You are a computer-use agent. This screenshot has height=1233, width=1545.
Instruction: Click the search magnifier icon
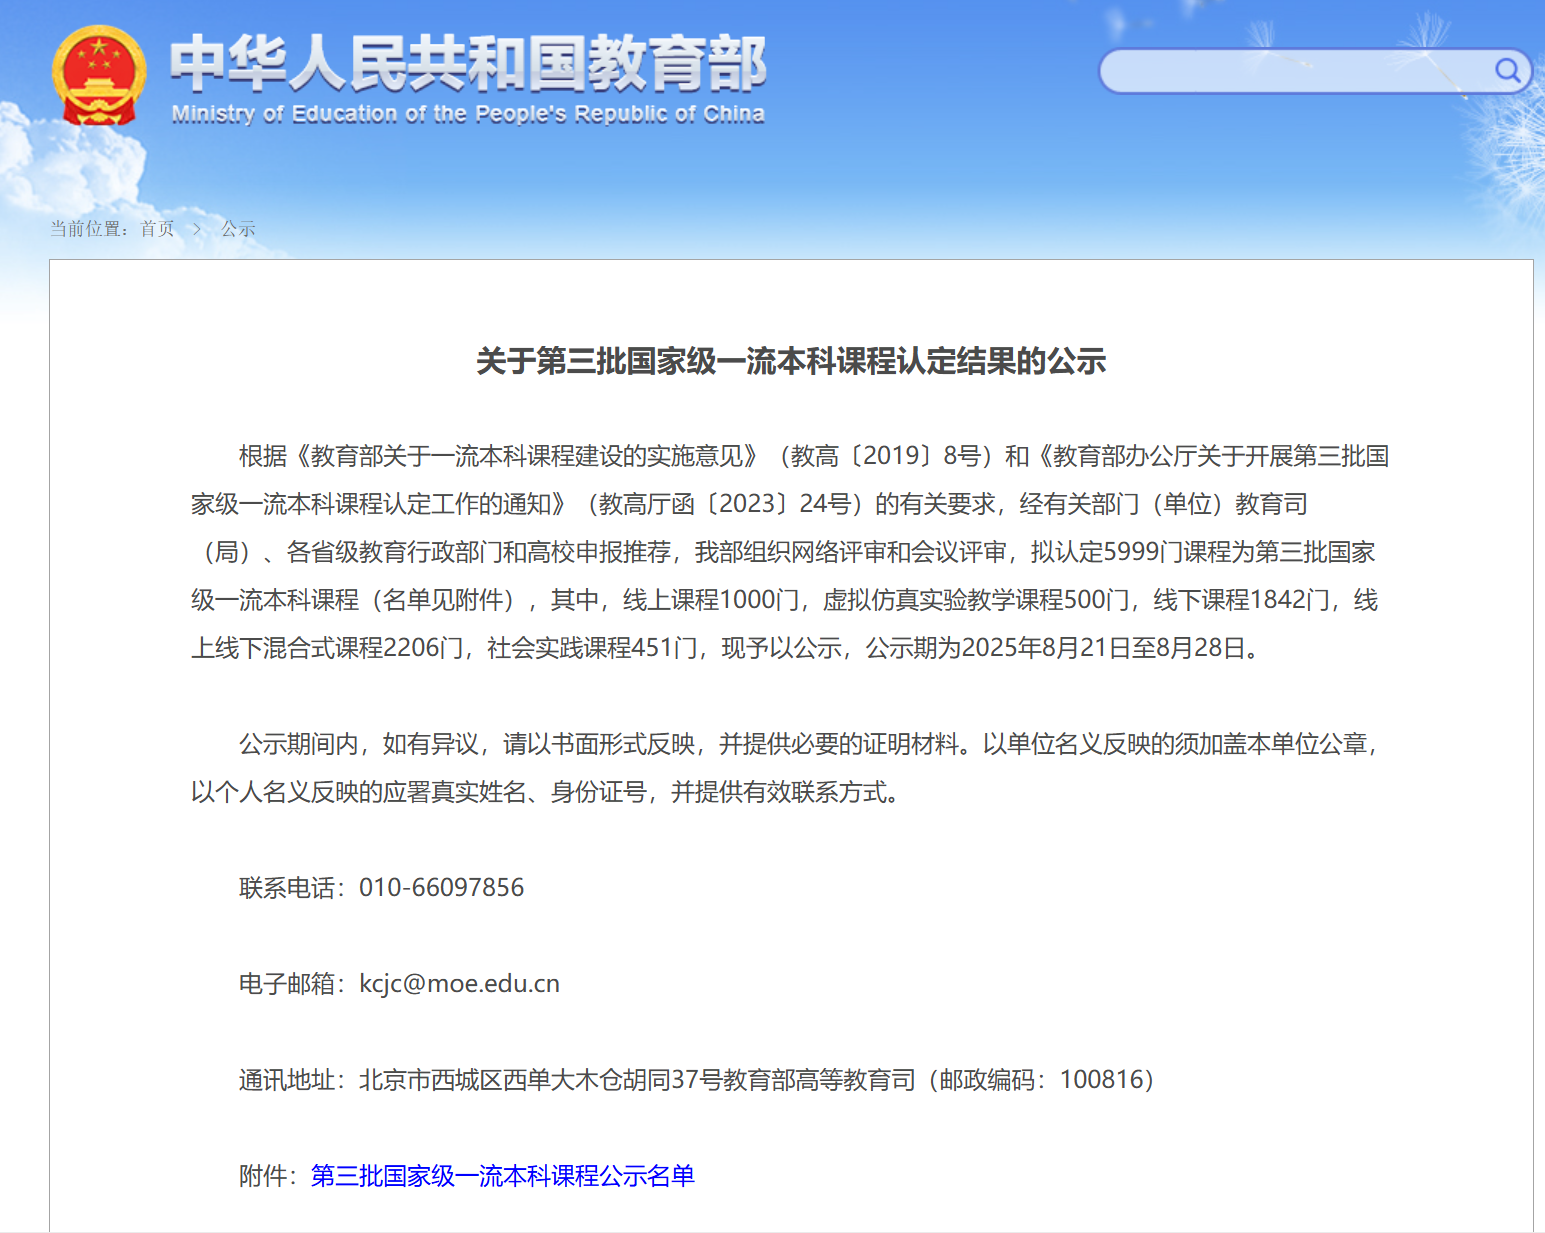pos(1507,70)
